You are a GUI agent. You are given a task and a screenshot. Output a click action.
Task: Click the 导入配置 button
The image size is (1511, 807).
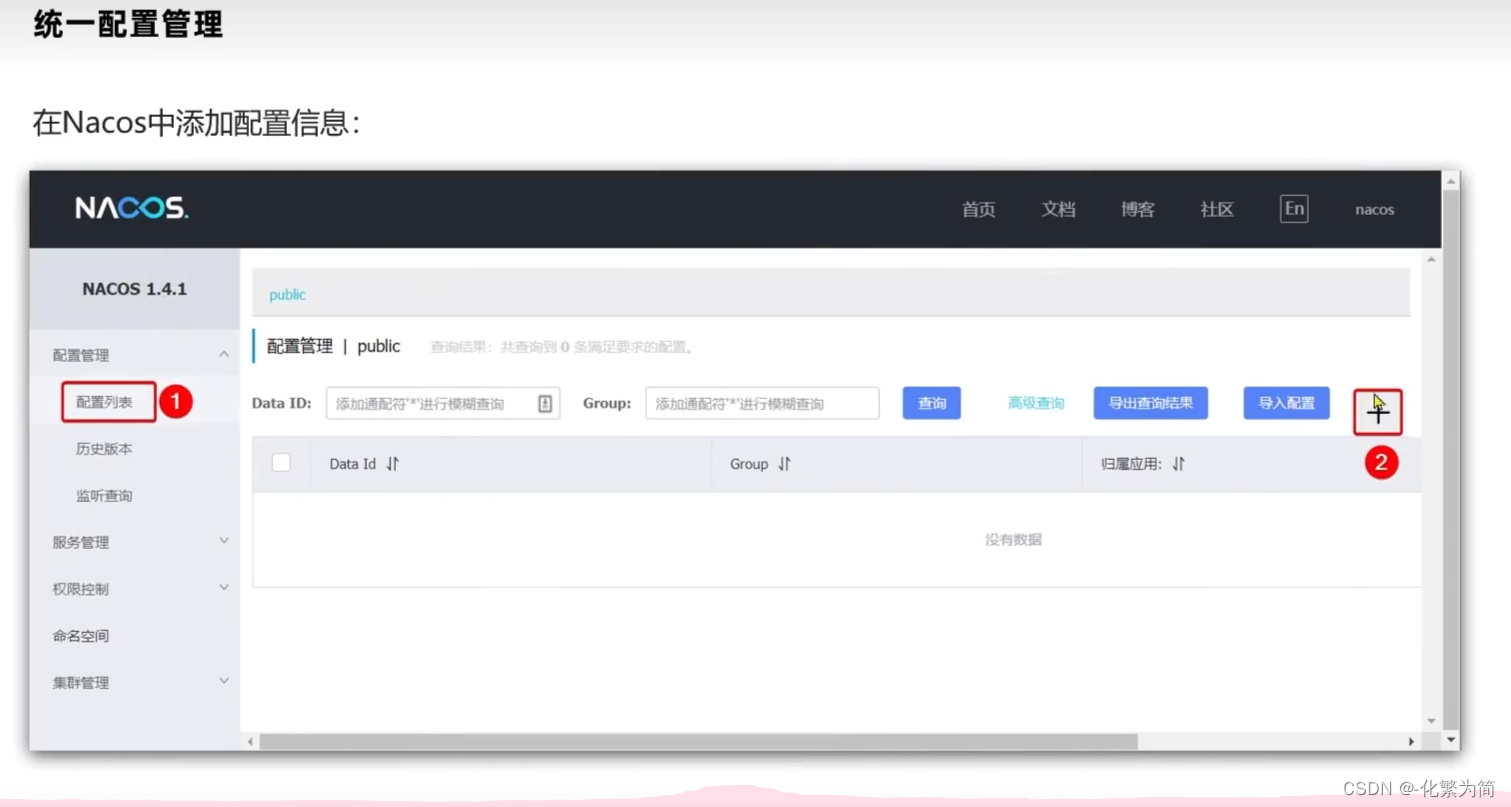(1287, 403)
